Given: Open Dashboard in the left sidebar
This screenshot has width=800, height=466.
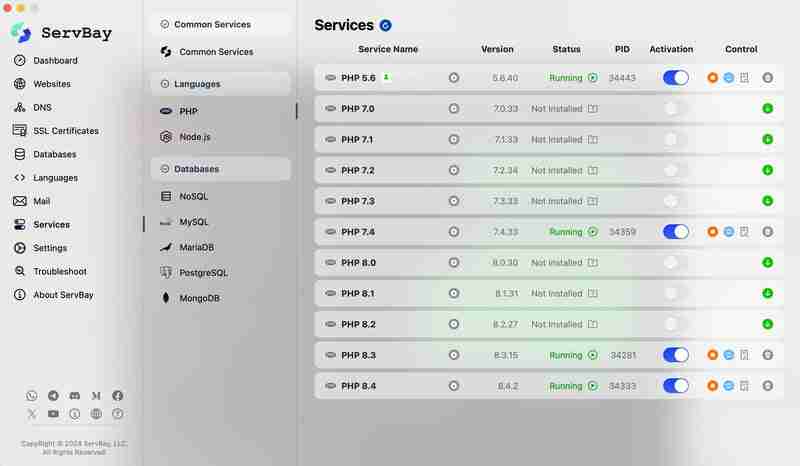Looking at the screenshot, I should (x=55, y=61).
